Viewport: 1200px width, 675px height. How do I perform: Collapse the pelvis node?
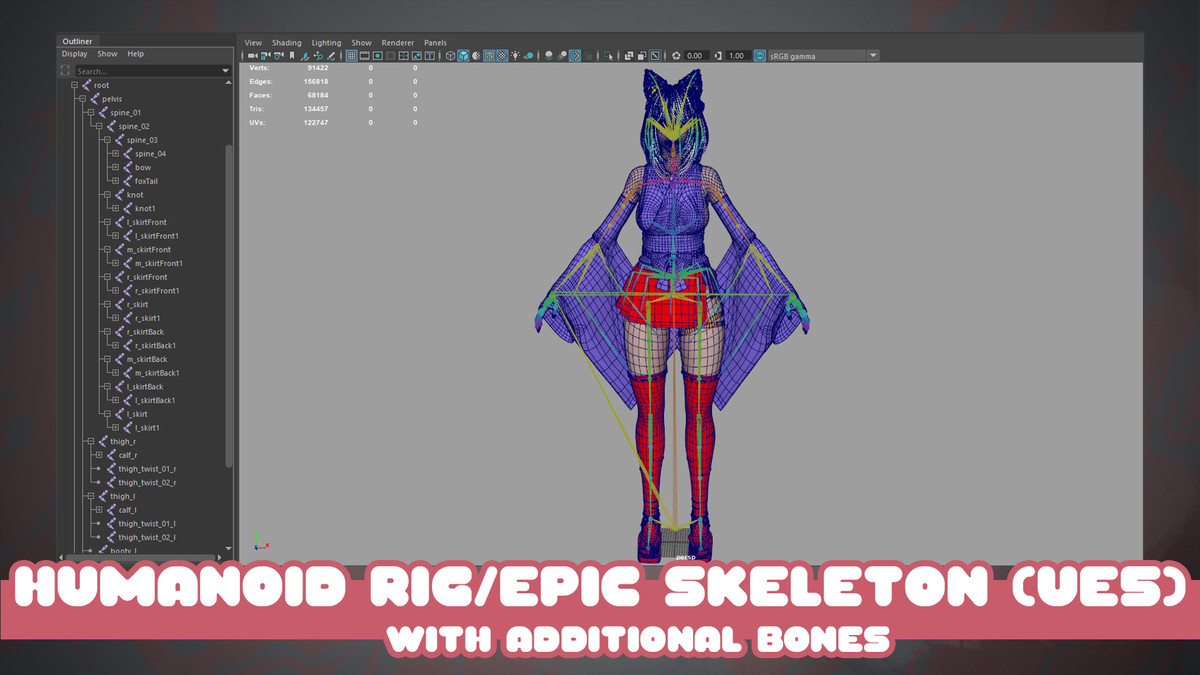[x=82, y=99]
